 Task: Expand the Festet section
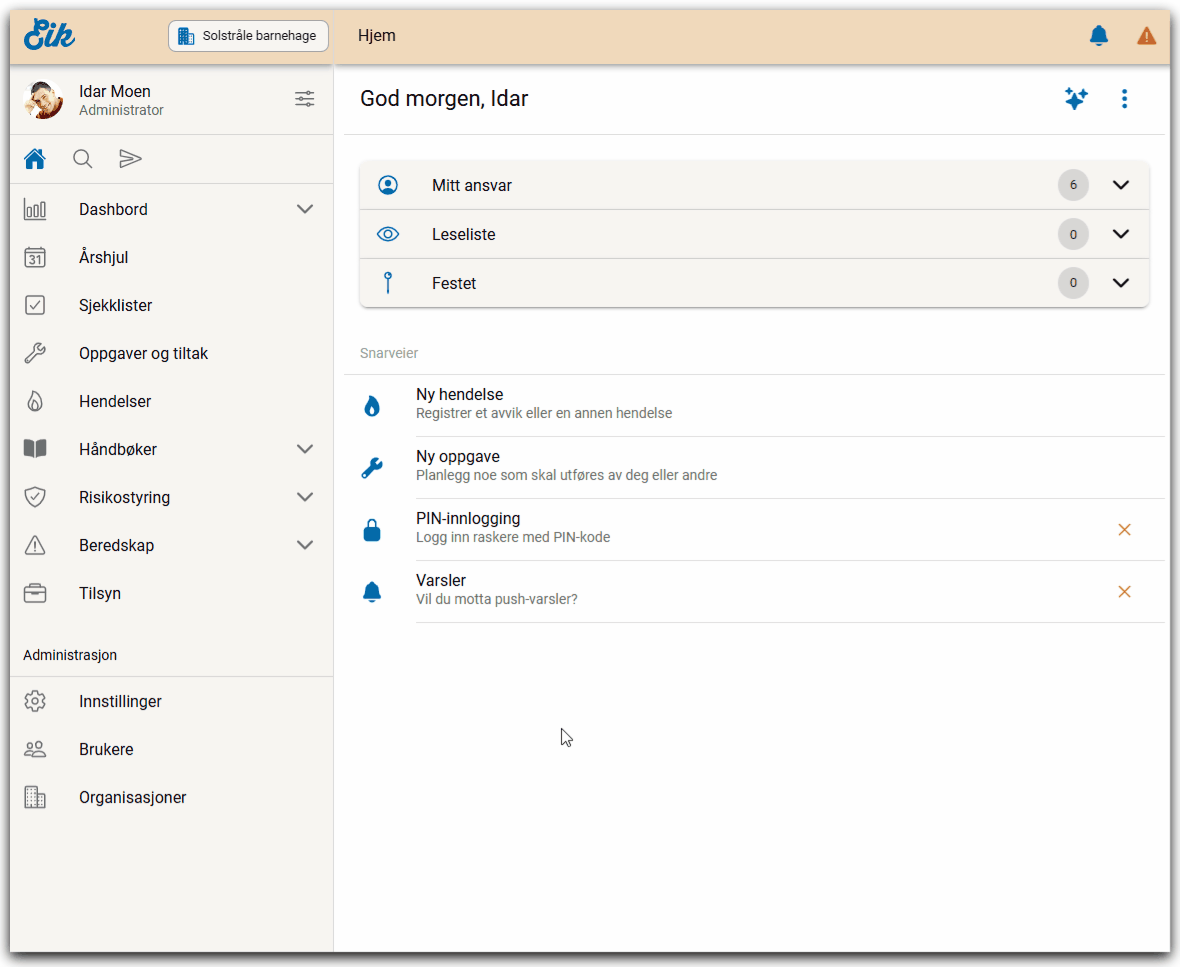pyautogui.click(x=1120, y=283)
